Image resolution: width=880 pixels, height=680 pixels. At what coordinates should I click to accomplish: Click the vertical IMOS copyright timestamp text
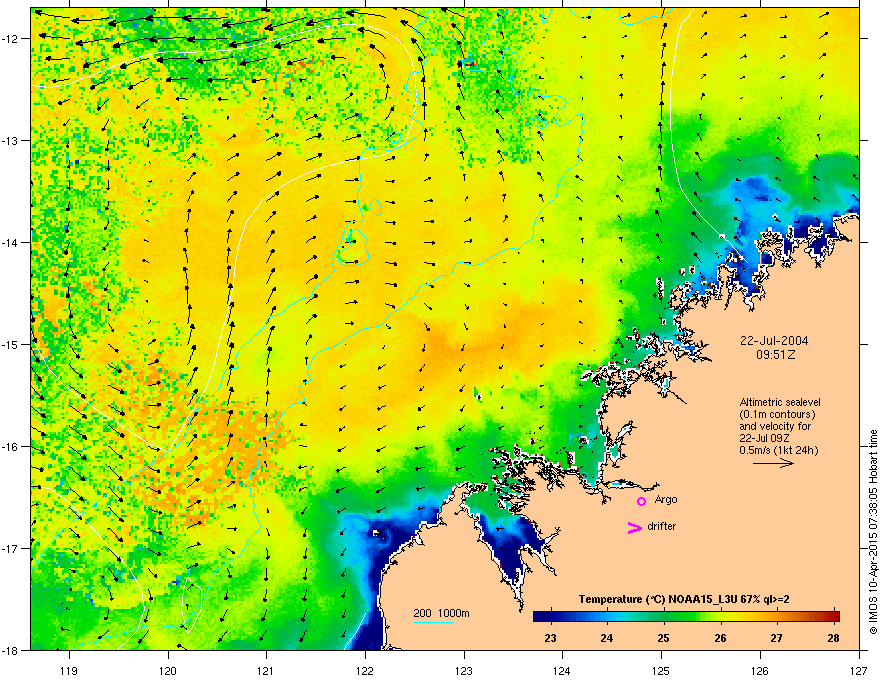[x=873, y=532]
